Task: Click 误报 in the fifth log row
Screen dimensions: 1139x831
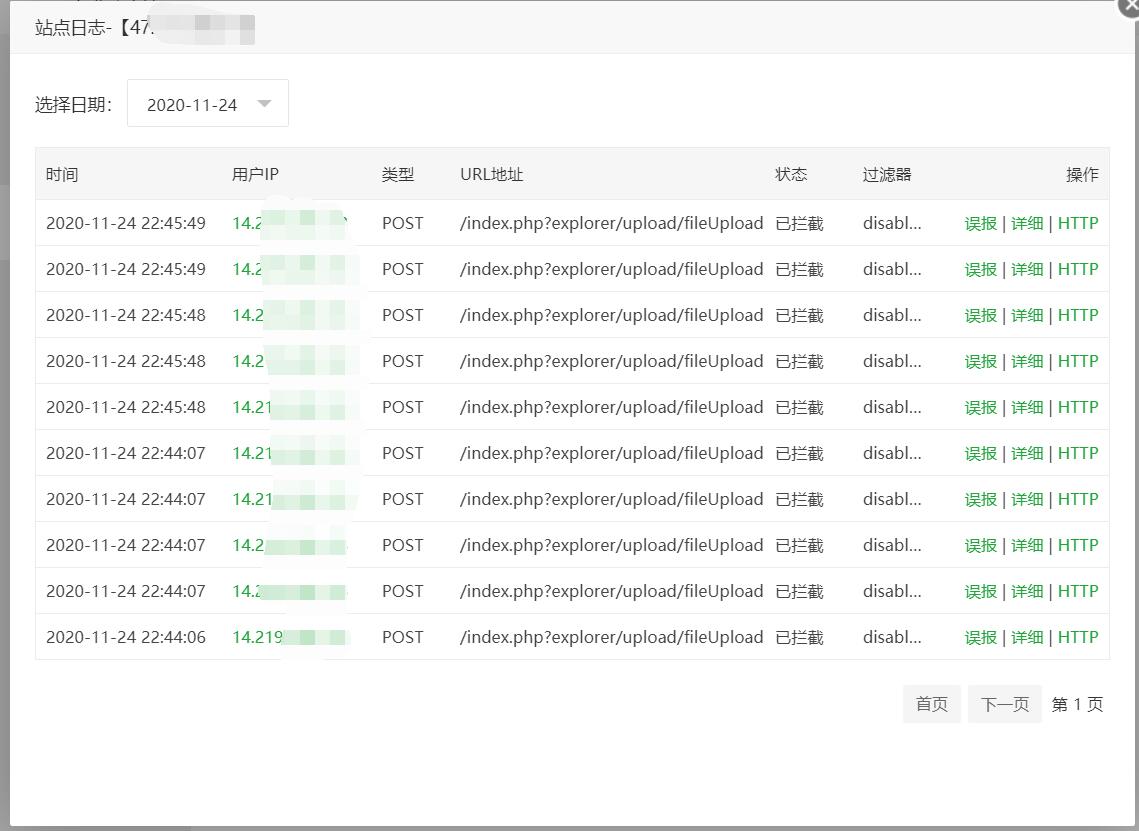Action: pos(980,407)
